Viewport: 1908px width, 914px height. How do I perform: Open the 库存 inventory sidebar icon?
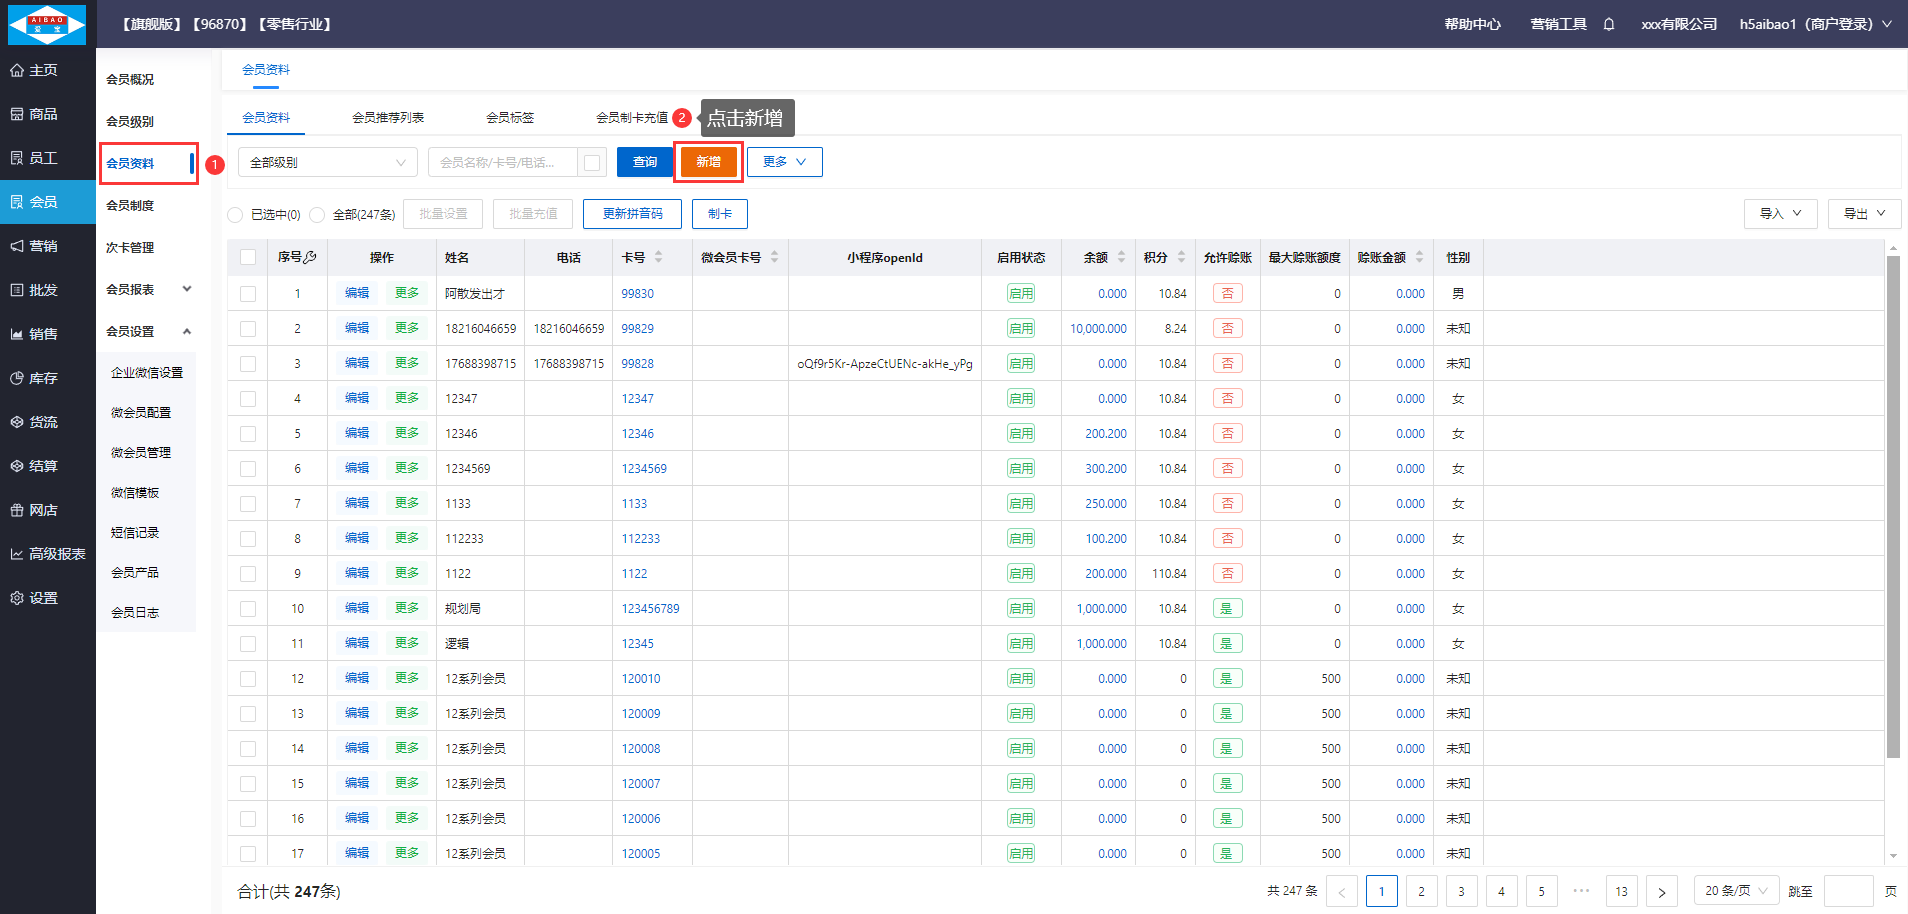17,378
